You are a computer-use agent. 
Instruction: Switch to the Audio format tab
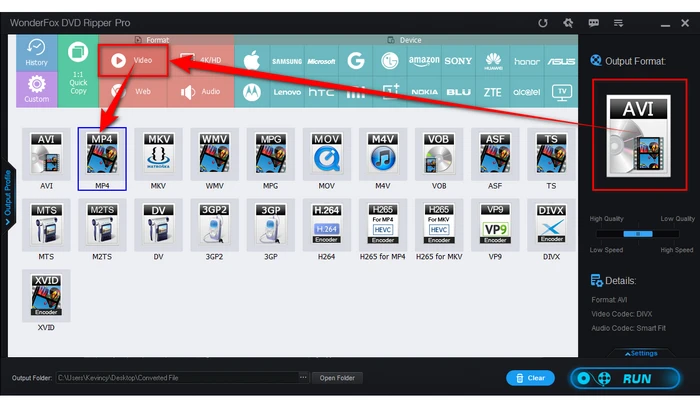click(199, 91)
